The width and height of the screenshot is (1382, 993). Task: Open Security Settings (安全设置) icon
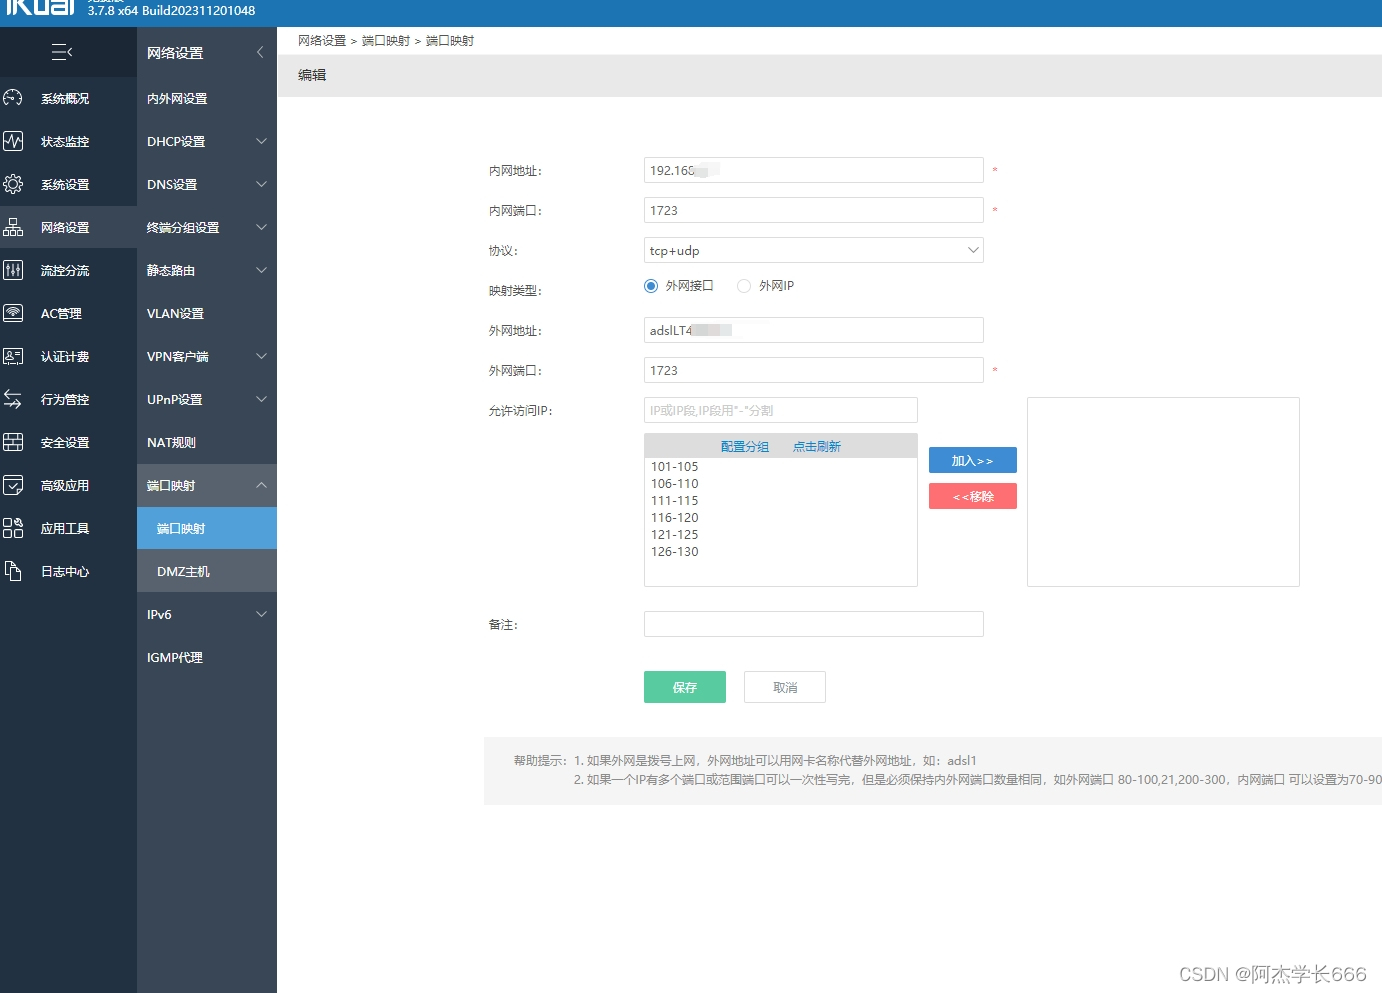pos(13,442)
